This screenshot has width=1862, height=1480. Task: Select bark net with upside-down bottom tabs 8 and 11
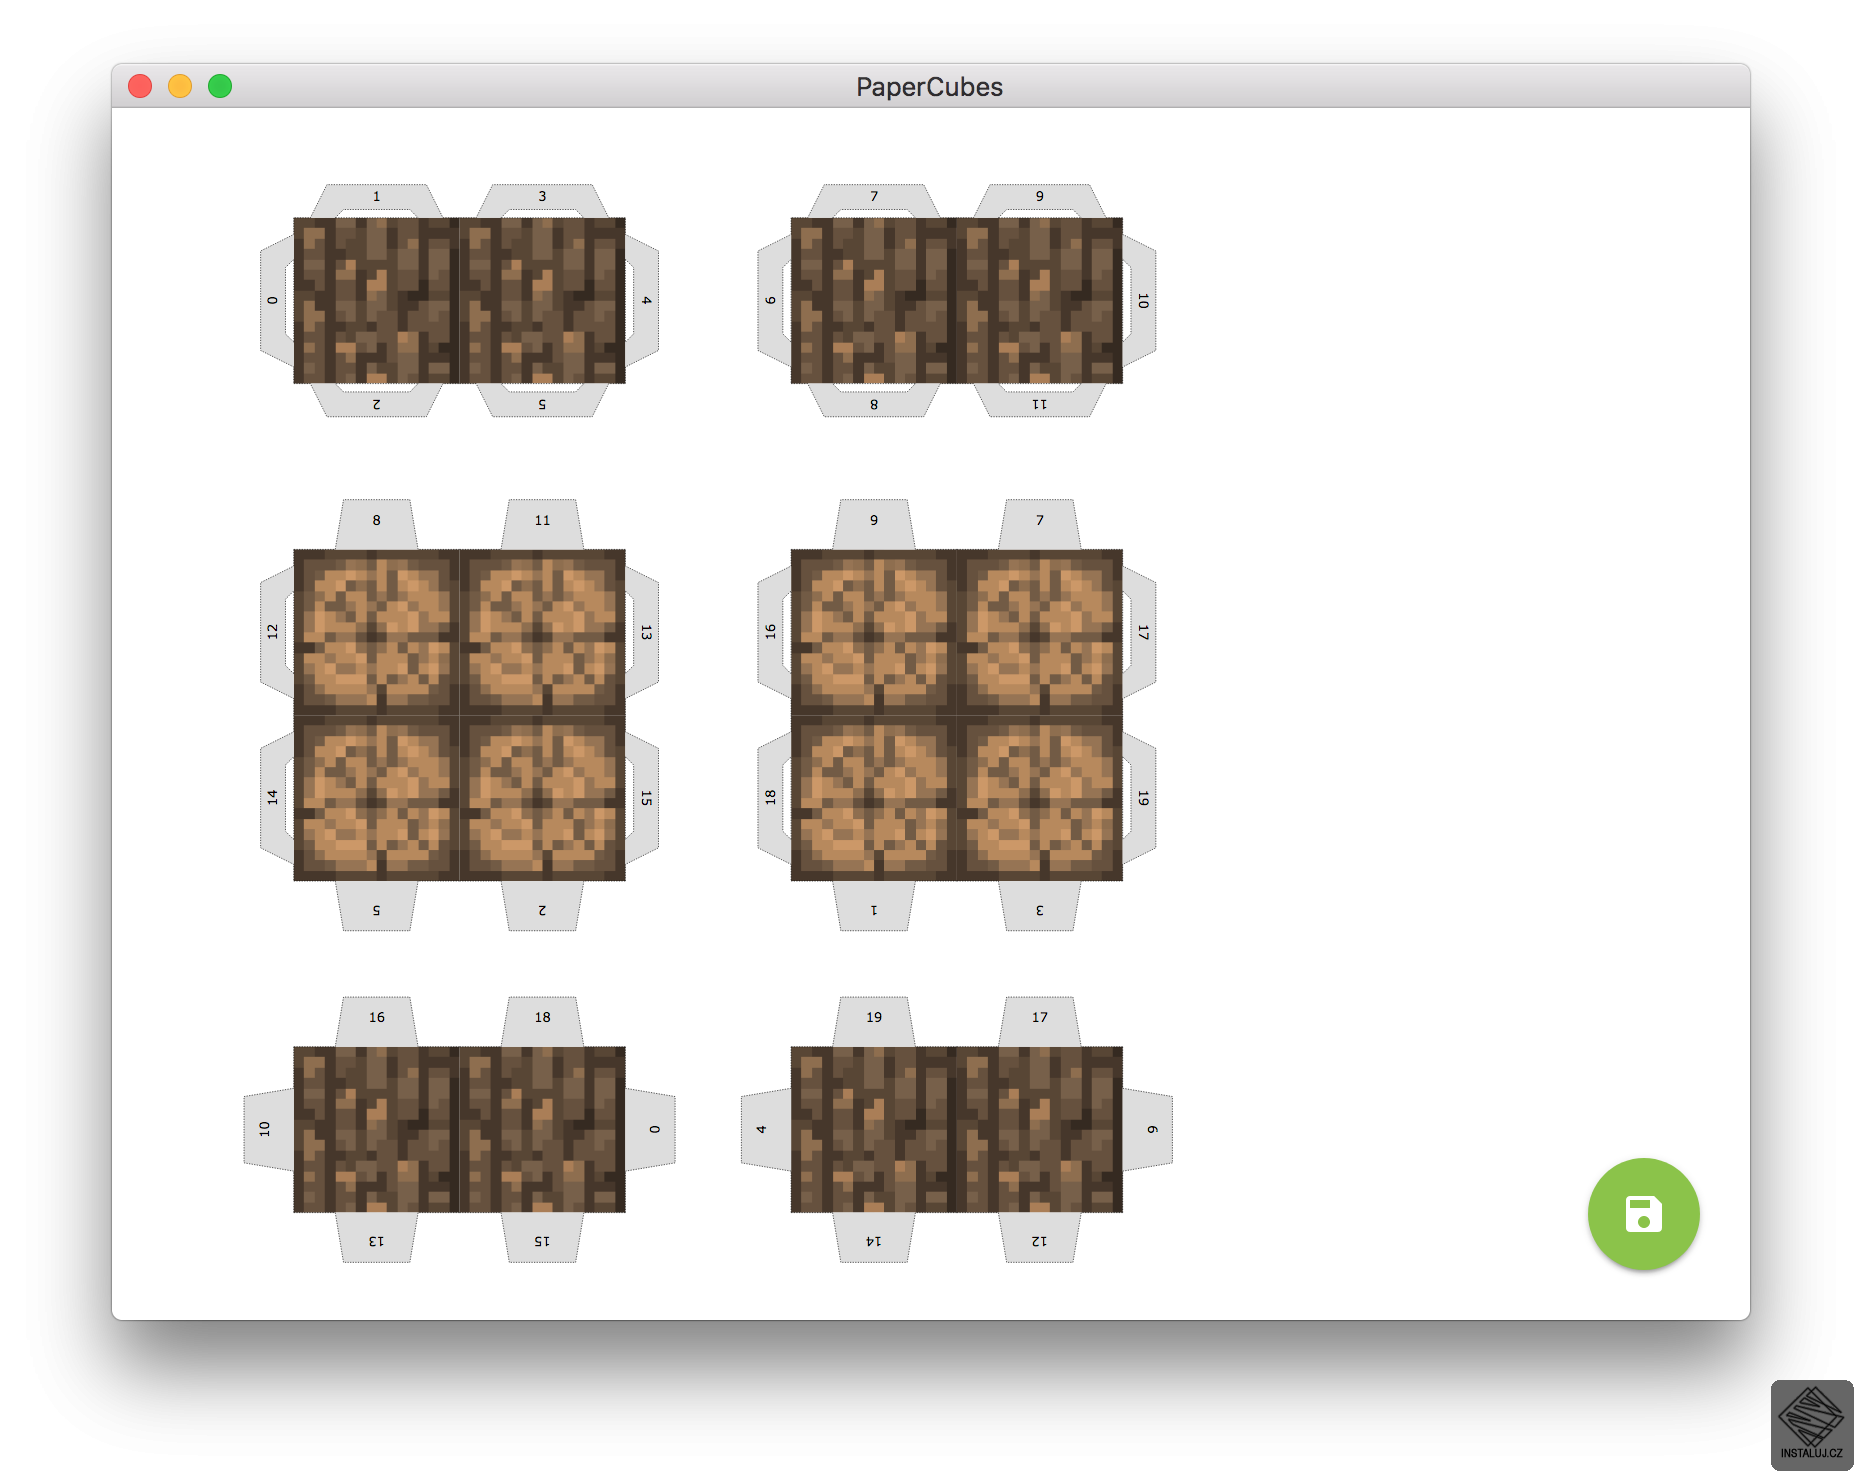coord(957,300)
